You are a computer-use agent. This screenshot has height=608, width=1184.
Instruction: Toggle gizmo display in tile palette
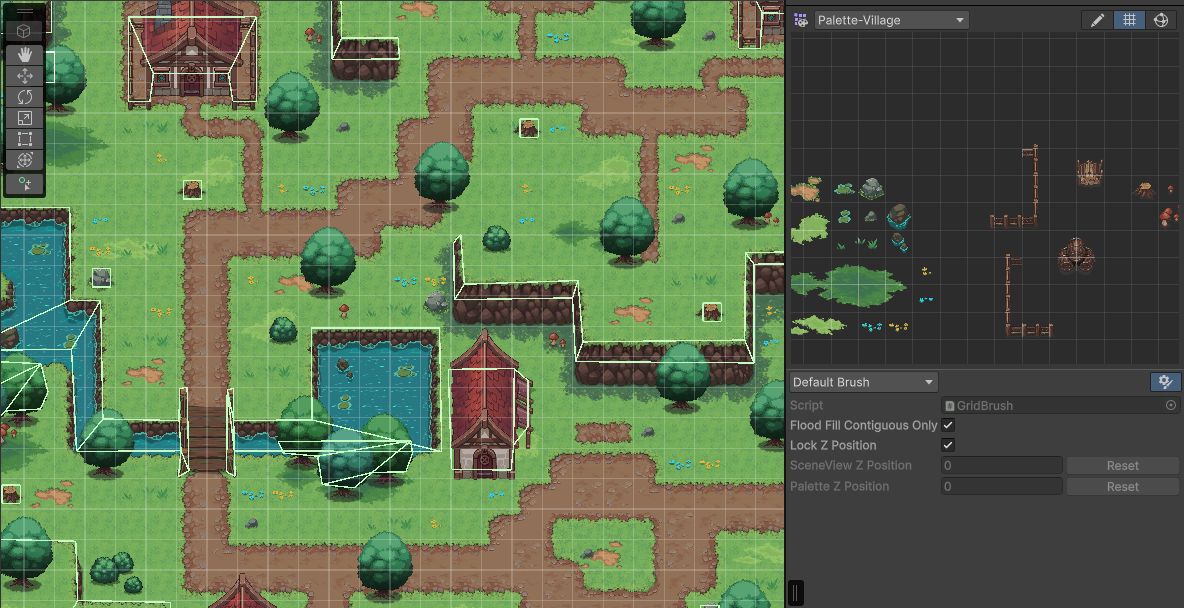pos(1161,20)
